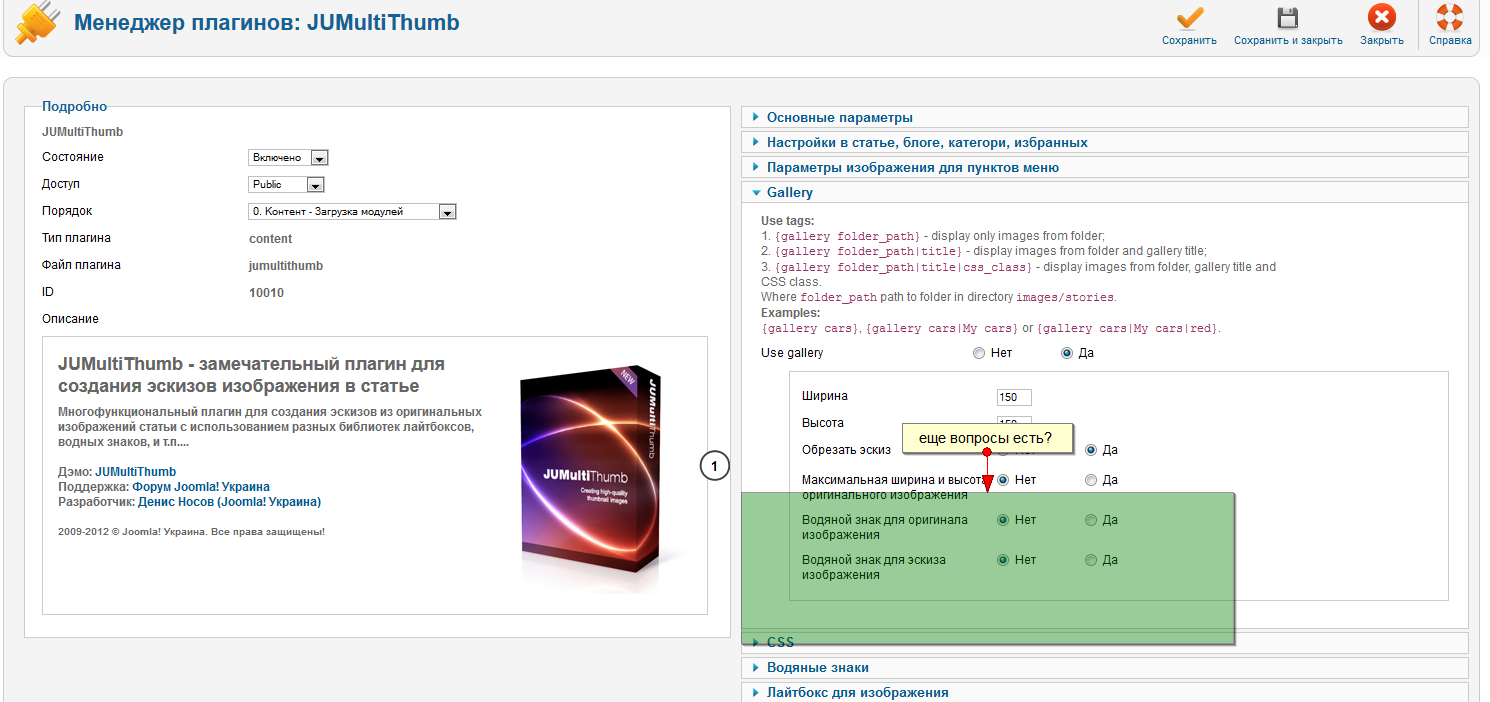Select 'Да' for Водяной знак для оригинала
This screenshot has width=1490, height=702.
point(1091,520)
